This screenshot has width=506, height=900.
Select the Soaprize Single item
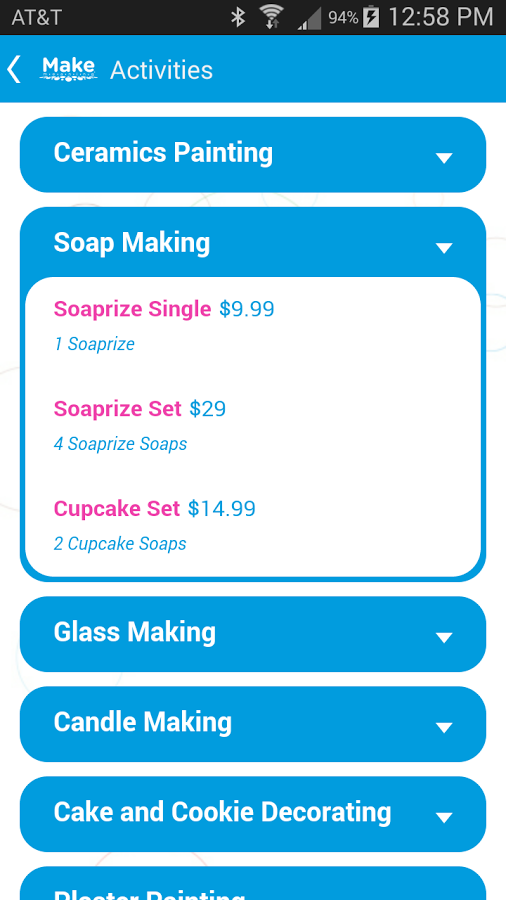pyautogui.click(x=253, y=325)
